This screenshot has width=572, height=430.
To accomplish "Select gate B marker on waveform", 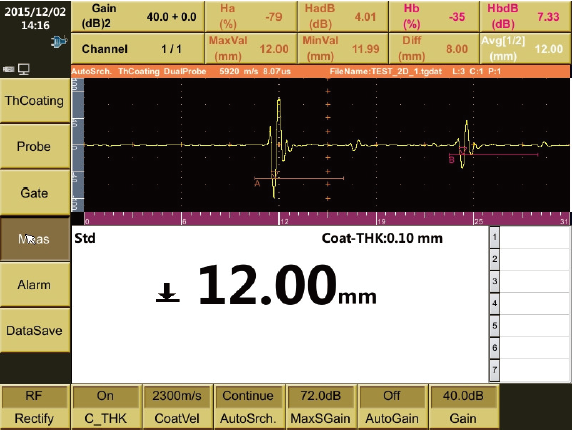I will point(452,160).
